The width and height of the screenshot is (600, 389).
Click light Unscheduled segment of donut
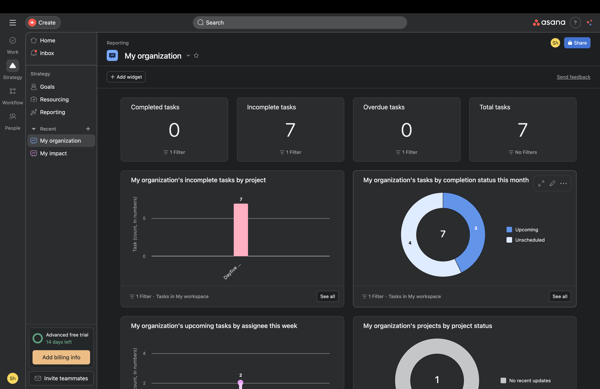(x=410, y=243)
